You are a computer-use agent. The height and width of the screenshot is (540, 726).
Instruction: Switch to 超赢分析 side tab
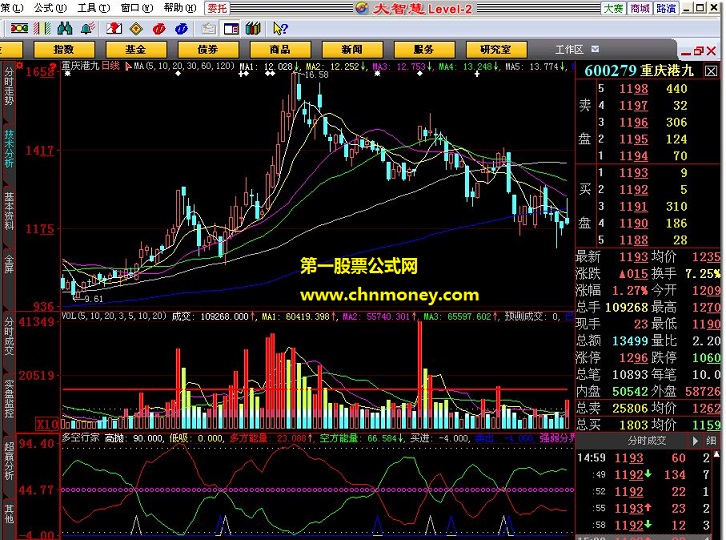[9, 461]
